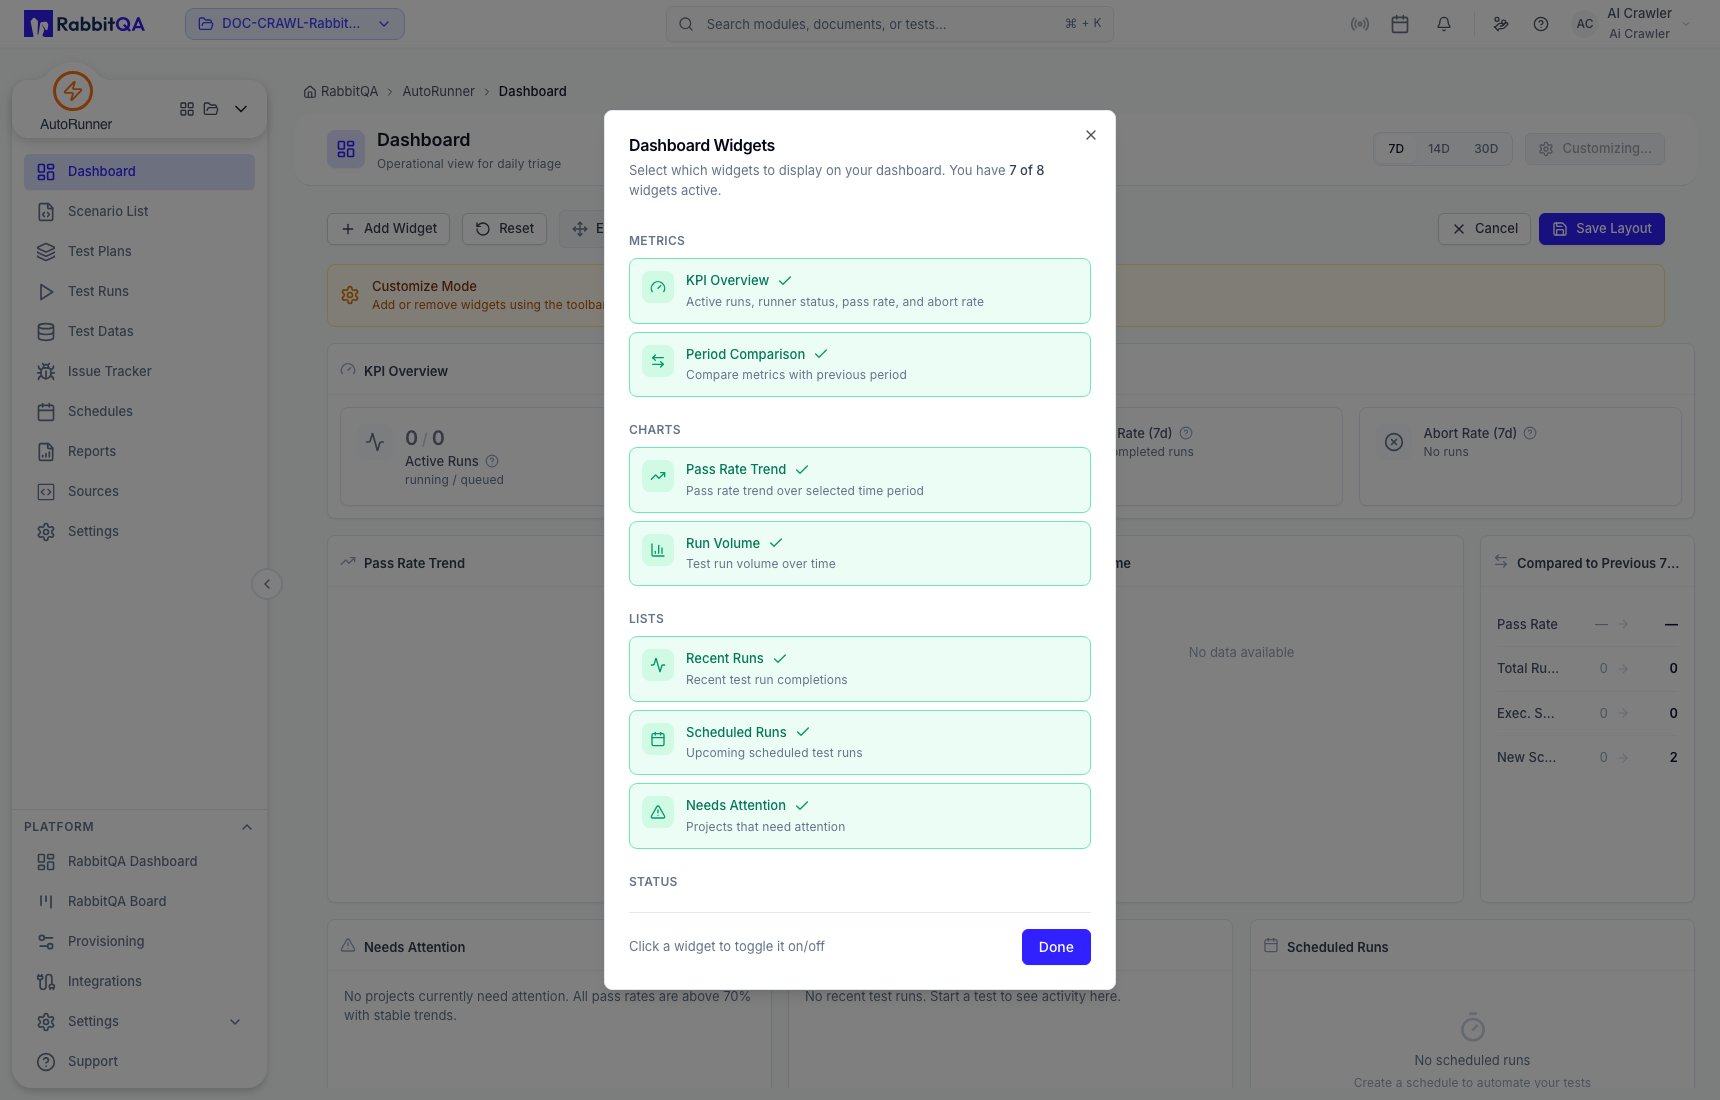Click the Support help icon
The width and height of the screenshot is (1720, 1100).
46,1062
